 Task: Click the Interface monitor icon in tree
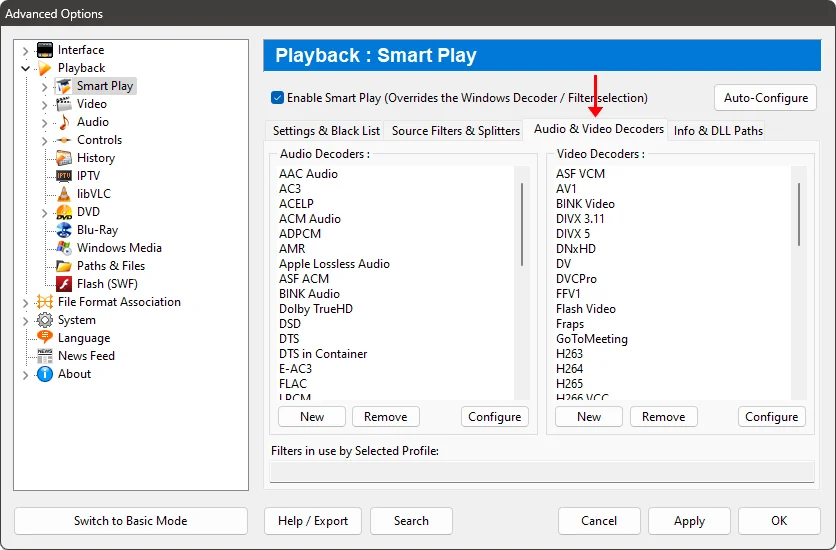[45, 50]
